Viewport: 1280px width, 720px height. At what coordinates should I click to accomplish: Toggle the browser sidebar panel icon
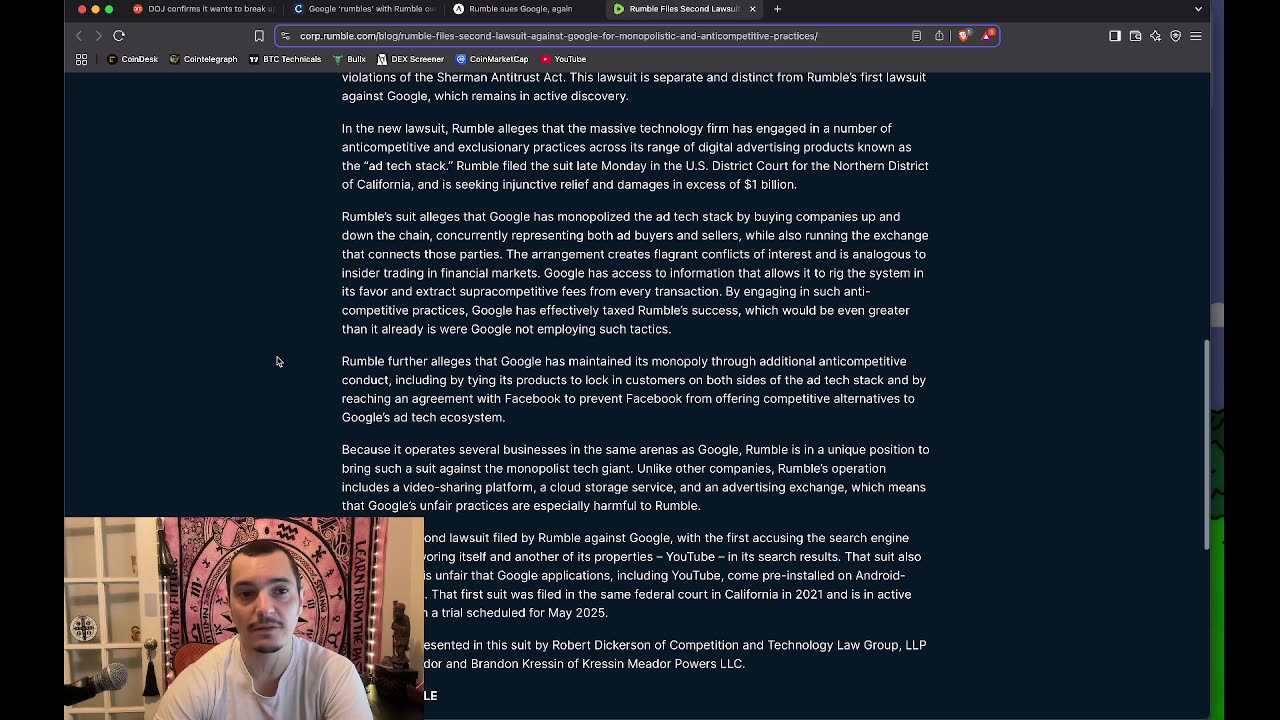[x=1115, y=36]
